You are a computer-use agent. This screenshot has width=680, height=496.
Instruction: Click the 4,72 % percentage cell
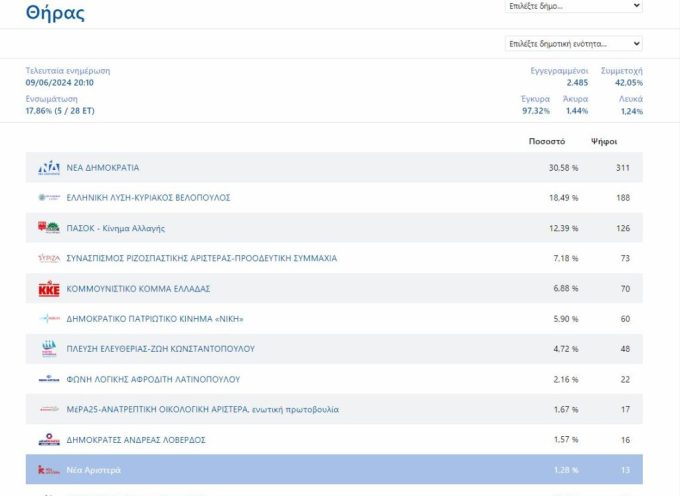click(566, 349)
